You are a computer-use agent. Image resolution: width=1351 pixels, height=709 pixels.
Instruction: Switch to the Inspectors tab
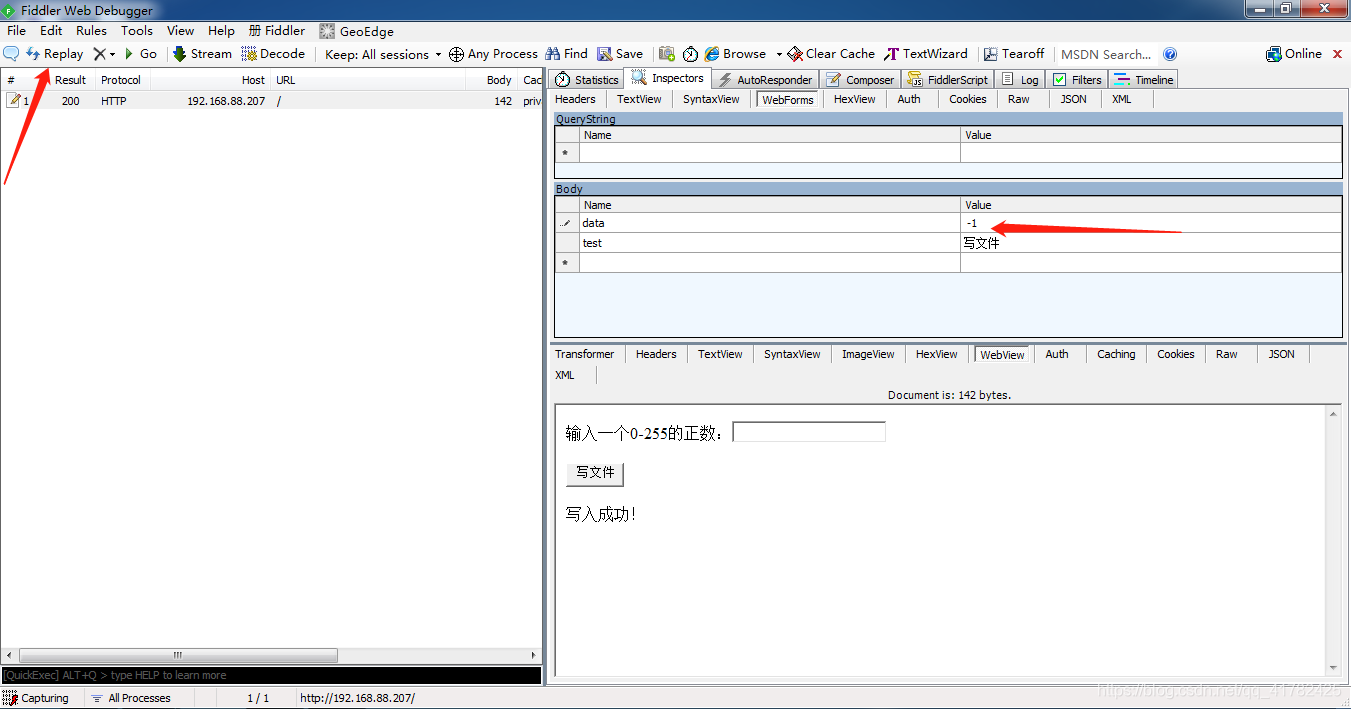tap(668, 78)
